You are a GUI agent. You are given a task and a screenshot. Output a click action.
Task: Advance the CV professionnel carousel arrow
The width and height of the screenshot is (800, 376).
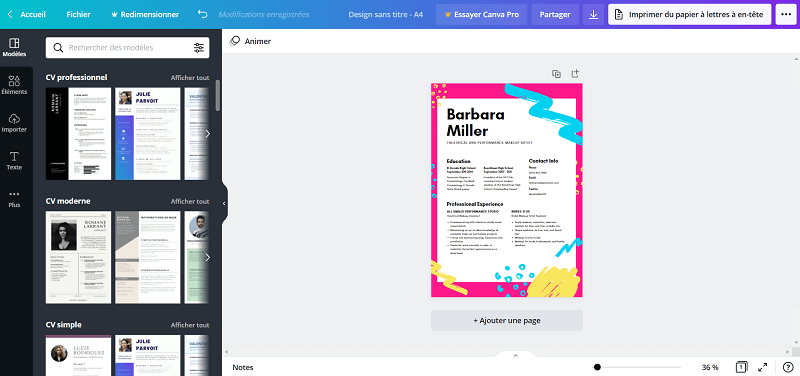[x=207, y=134]
